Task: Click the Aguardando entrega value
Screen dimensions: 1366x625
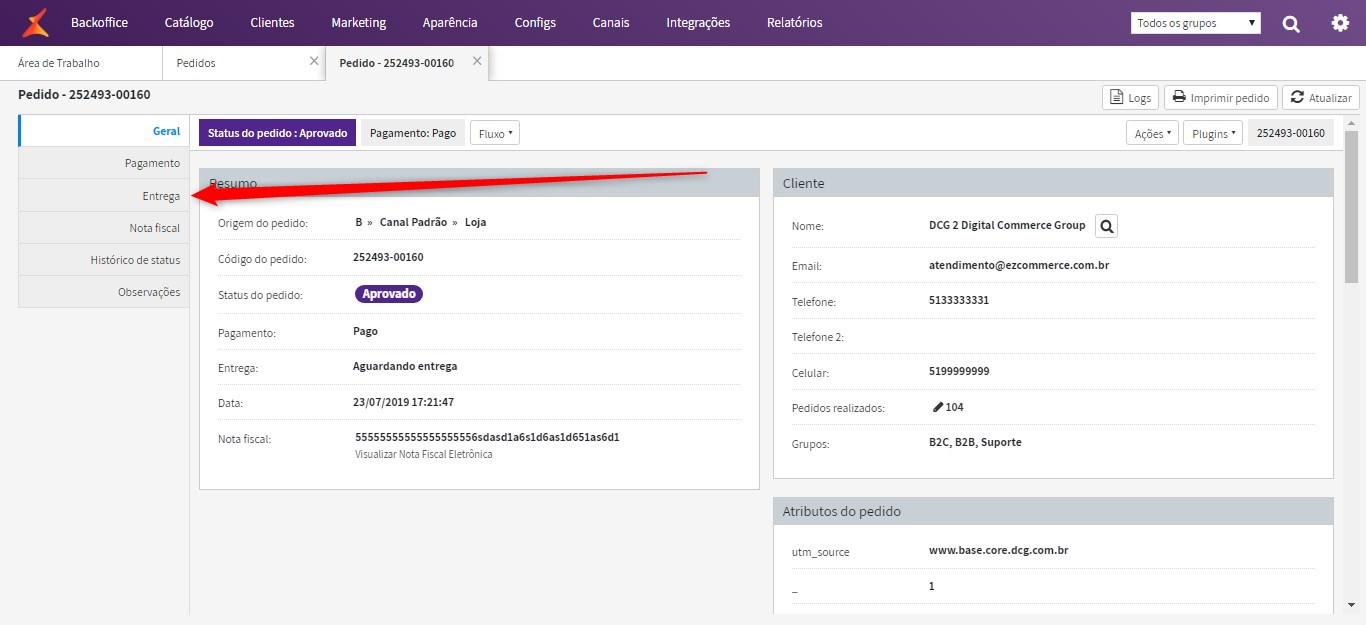Action: pyautogui.click(x=405, y=366)
